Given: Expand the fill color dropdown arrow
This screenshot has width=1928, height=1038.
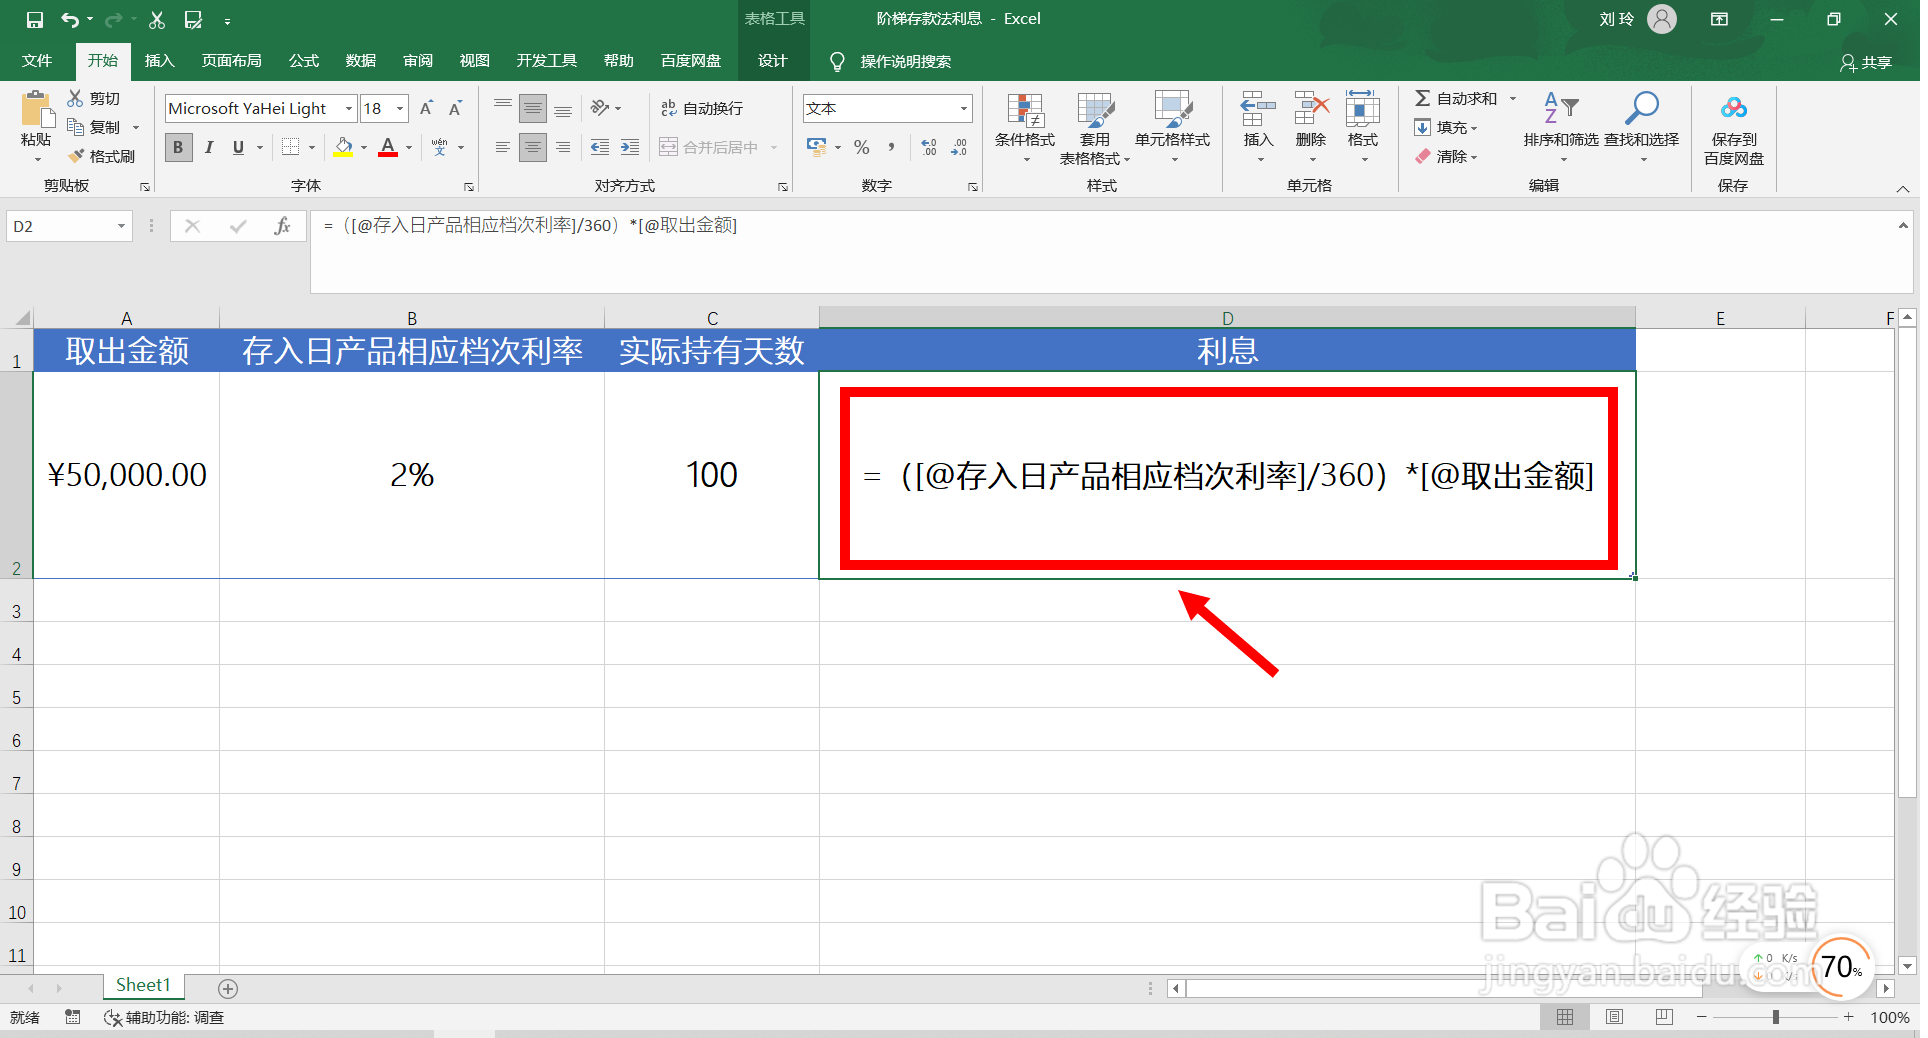Looking at the screenshot, I should click(362, 147).
